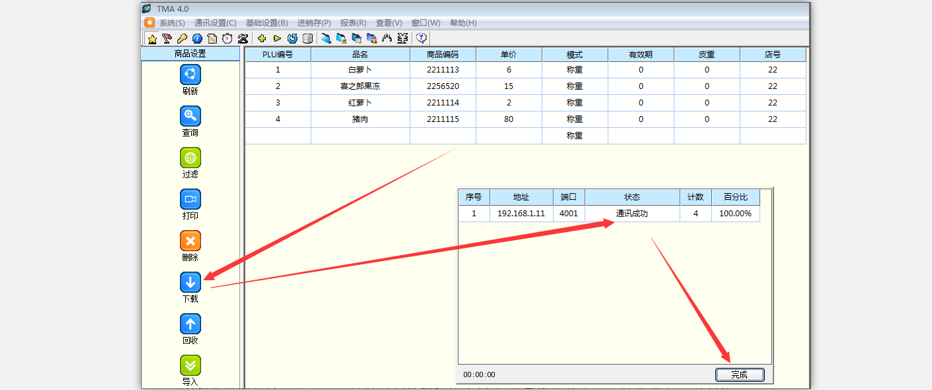932x390 pixels.
Task: Click the red lamp toolbar icon
Action: 167,39
